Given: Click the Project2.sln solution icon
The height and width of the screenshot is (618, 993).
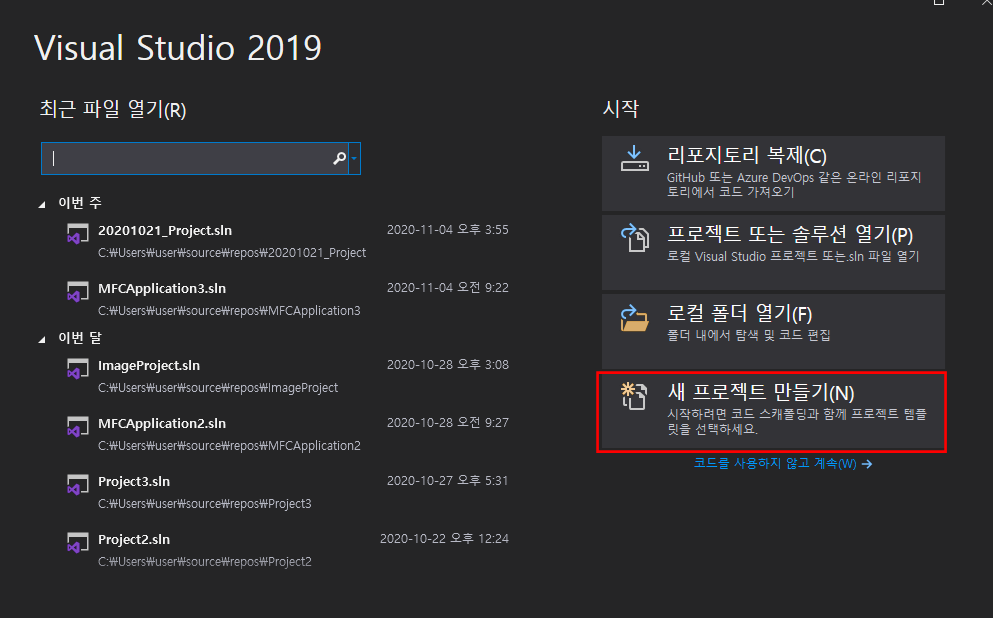Looking at the screenshot, I should (77, 542).
